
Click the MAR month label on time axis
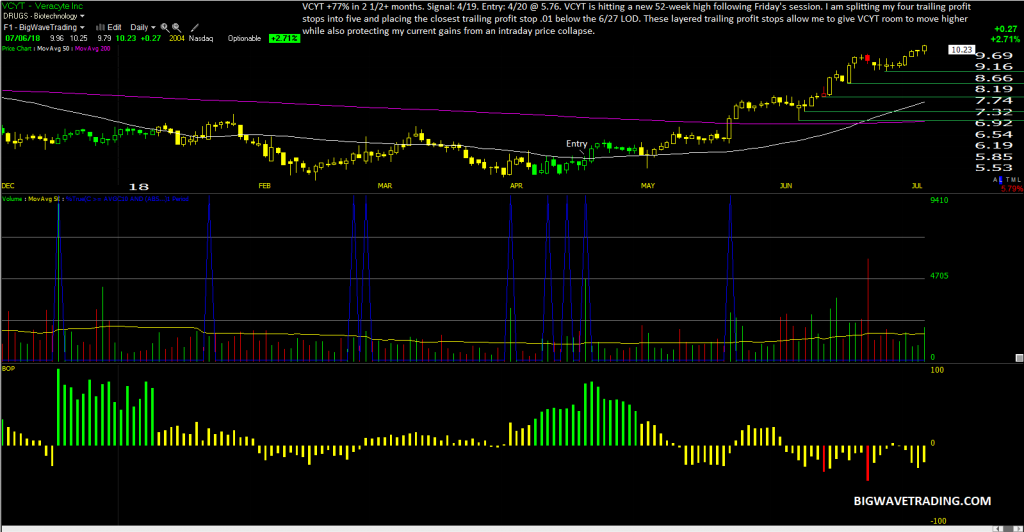(x=385, y=186)
